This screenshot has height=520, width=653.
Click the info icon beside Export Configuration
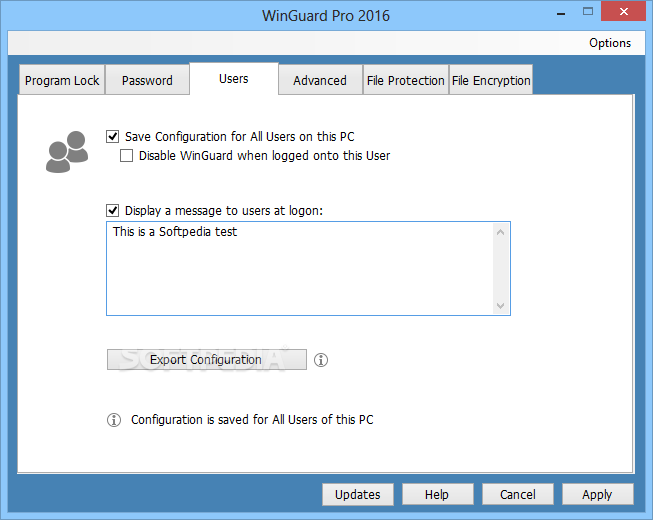click(x=321, y=360)
